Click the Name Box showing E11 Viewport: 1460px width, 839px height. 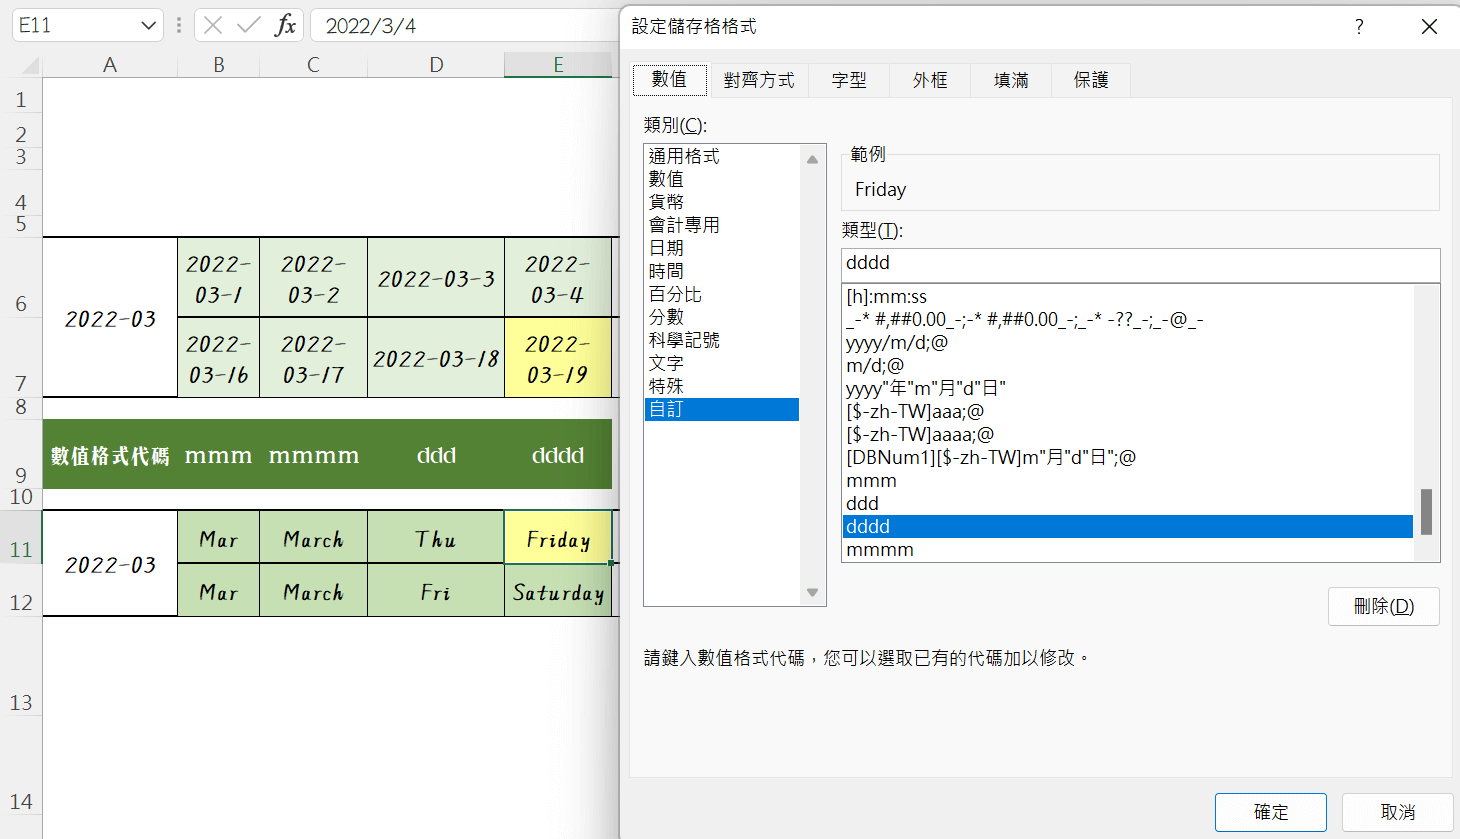(x=75, y=26)
